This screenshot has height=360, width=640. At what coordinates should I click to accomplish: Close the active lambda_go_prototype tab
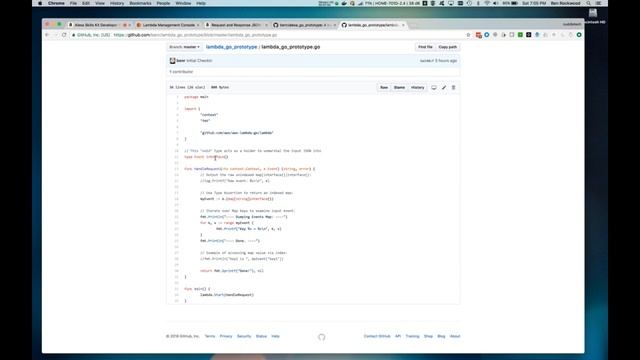pos(403,25)
